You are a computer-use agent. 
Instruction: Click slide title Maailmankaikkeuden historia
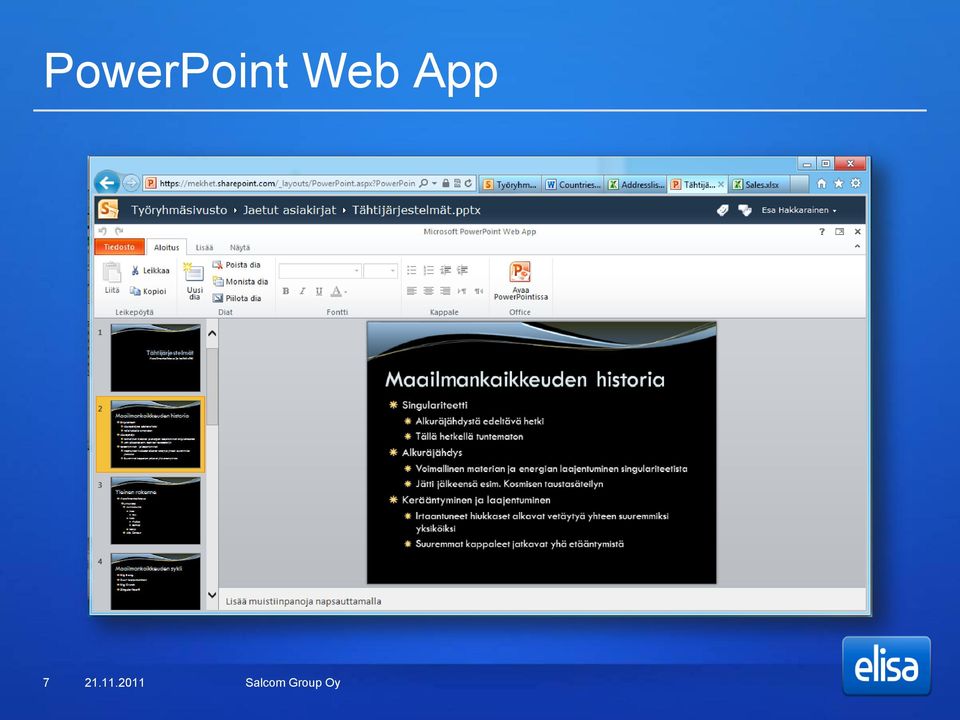click(525, 380)
